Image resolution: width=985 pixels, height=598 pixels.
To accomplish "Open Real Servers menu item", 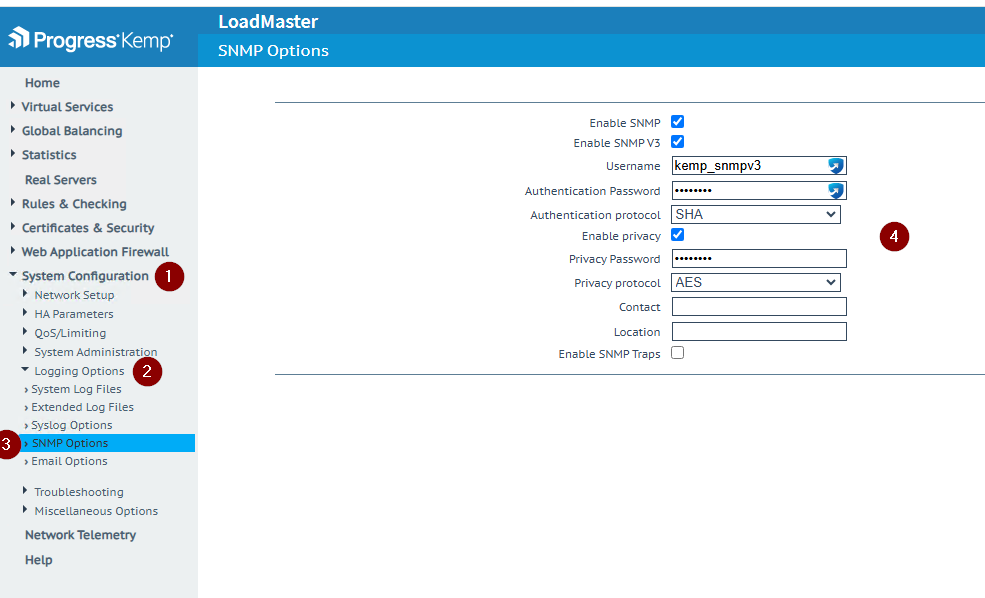I will pyautogui.click(x=61, y=180).
